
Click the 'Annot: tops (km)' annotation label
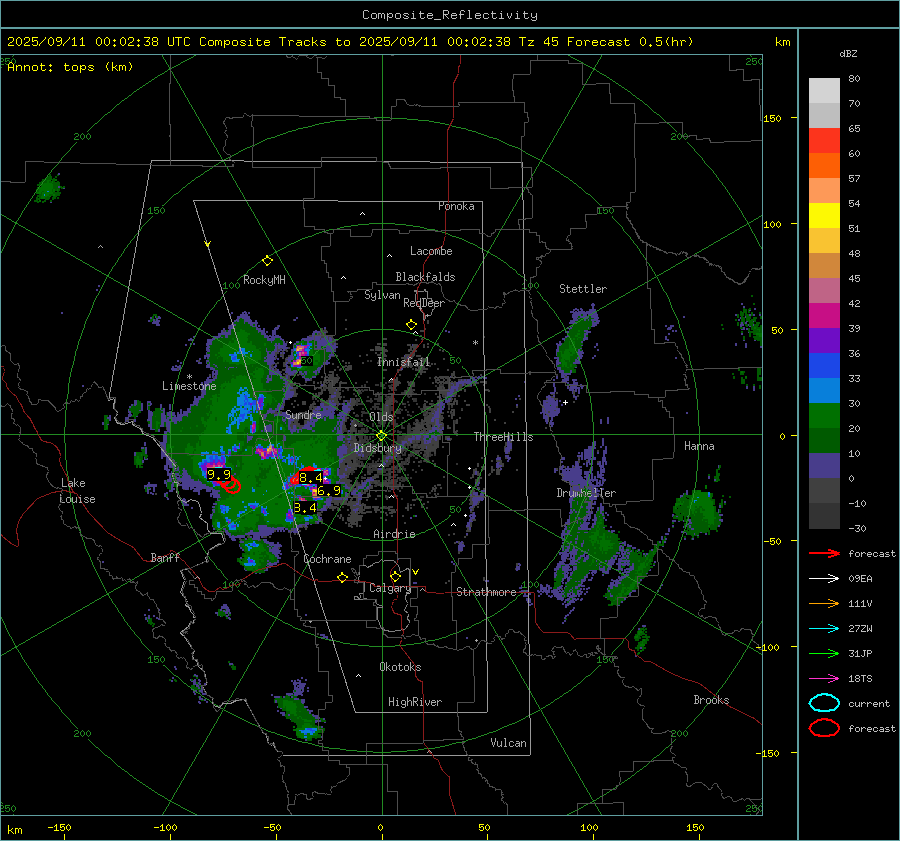(70, 67)
